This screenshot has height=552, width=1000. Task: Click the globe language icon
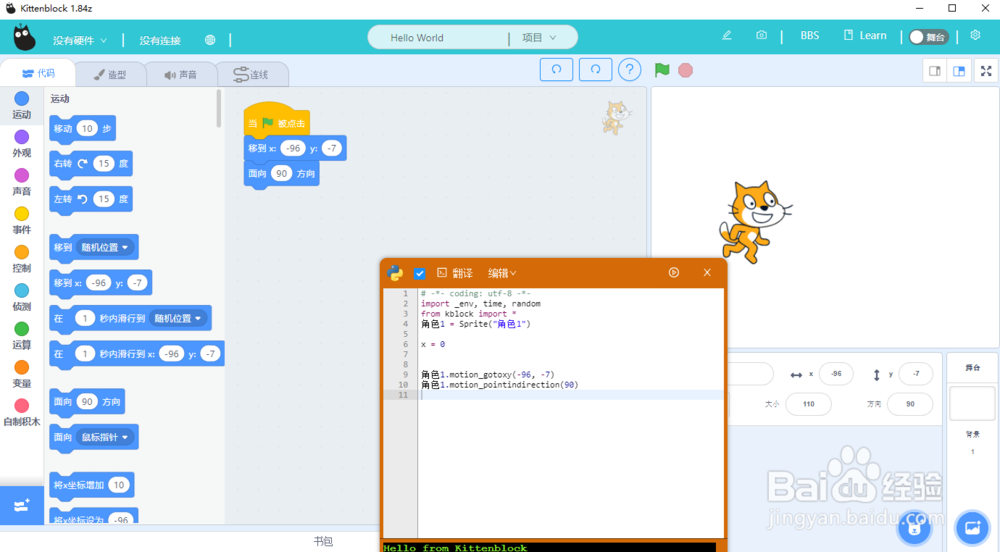pyautogui.click(x=210, y=40)
